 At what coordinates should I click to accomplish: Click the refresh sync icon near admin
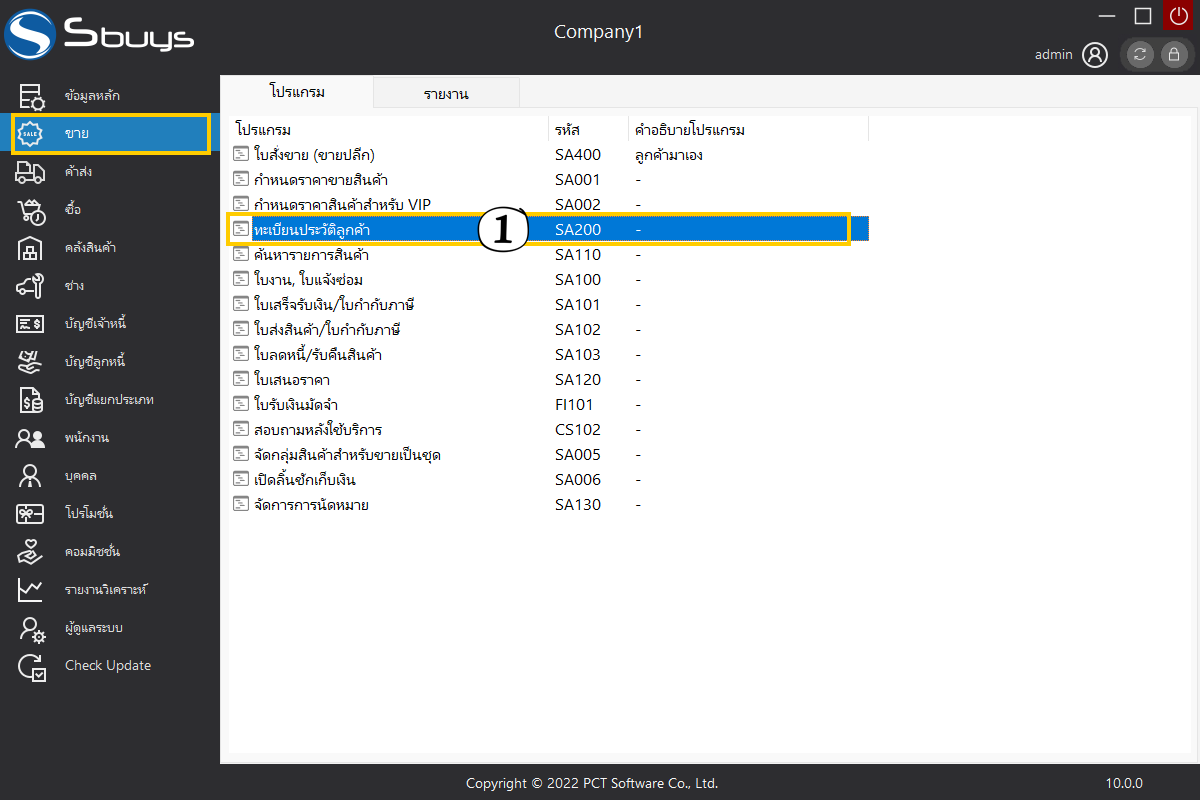[1140, 55]
